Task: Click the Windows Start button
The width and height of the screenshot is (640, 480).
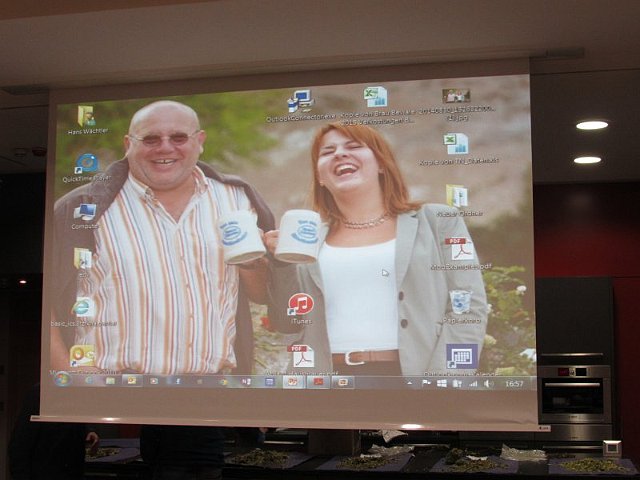Action: tap(63, 380)
